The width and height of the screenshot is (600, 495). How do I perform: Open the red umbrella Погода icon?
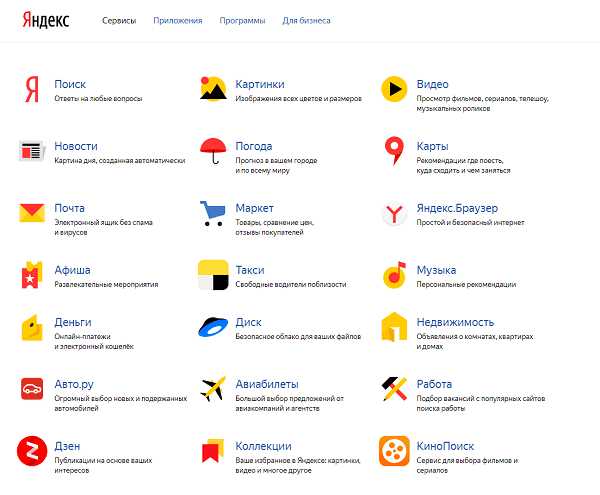[x=213, y=151]
